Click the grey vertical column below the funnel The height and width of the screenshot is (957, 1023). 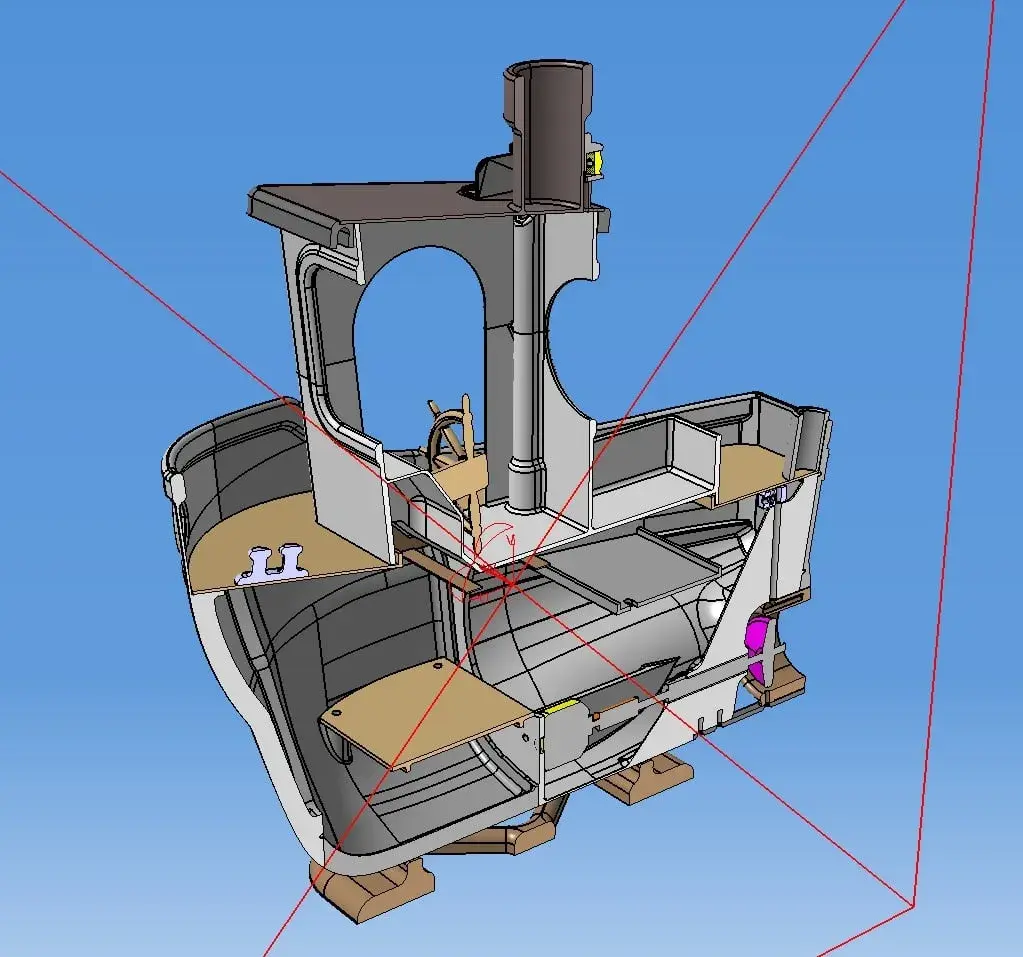point(523,380)
